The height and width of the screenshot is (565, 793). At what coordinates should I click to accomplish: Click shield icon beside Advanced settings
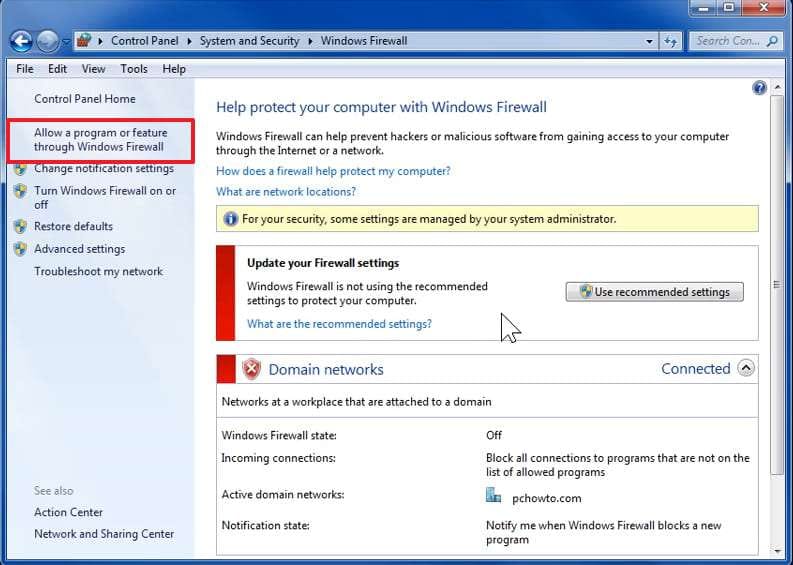coord(20,249)
